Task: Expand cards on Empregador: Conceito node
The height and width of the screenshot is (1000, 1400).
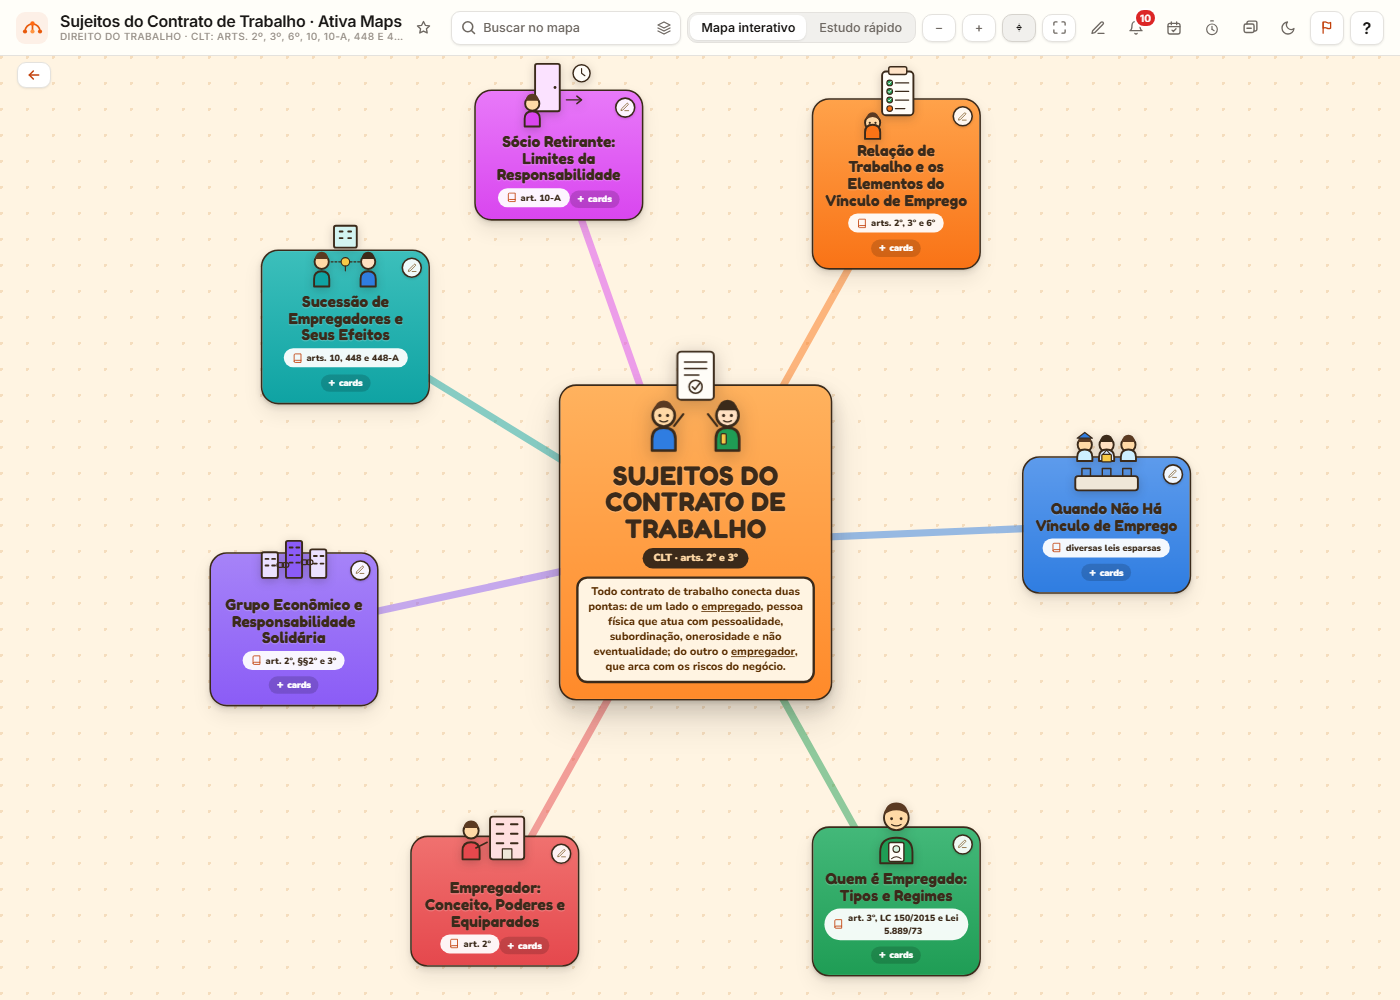Action: [525, 946]
